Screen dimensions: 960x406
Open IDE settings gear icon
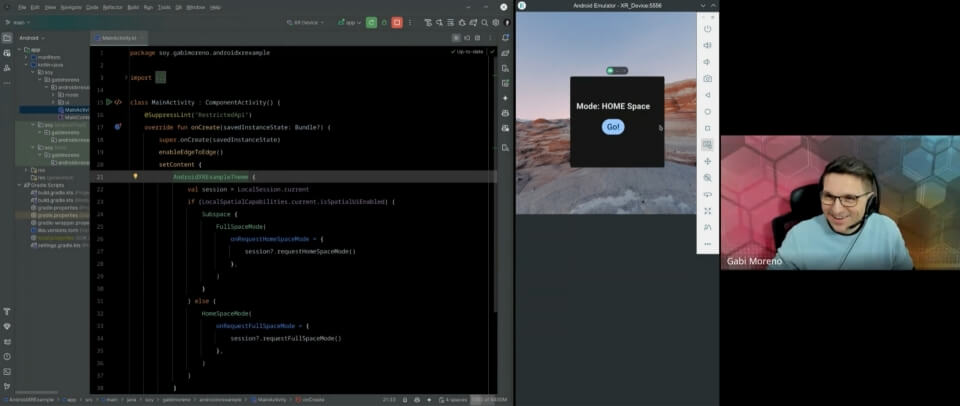(496, 23)
